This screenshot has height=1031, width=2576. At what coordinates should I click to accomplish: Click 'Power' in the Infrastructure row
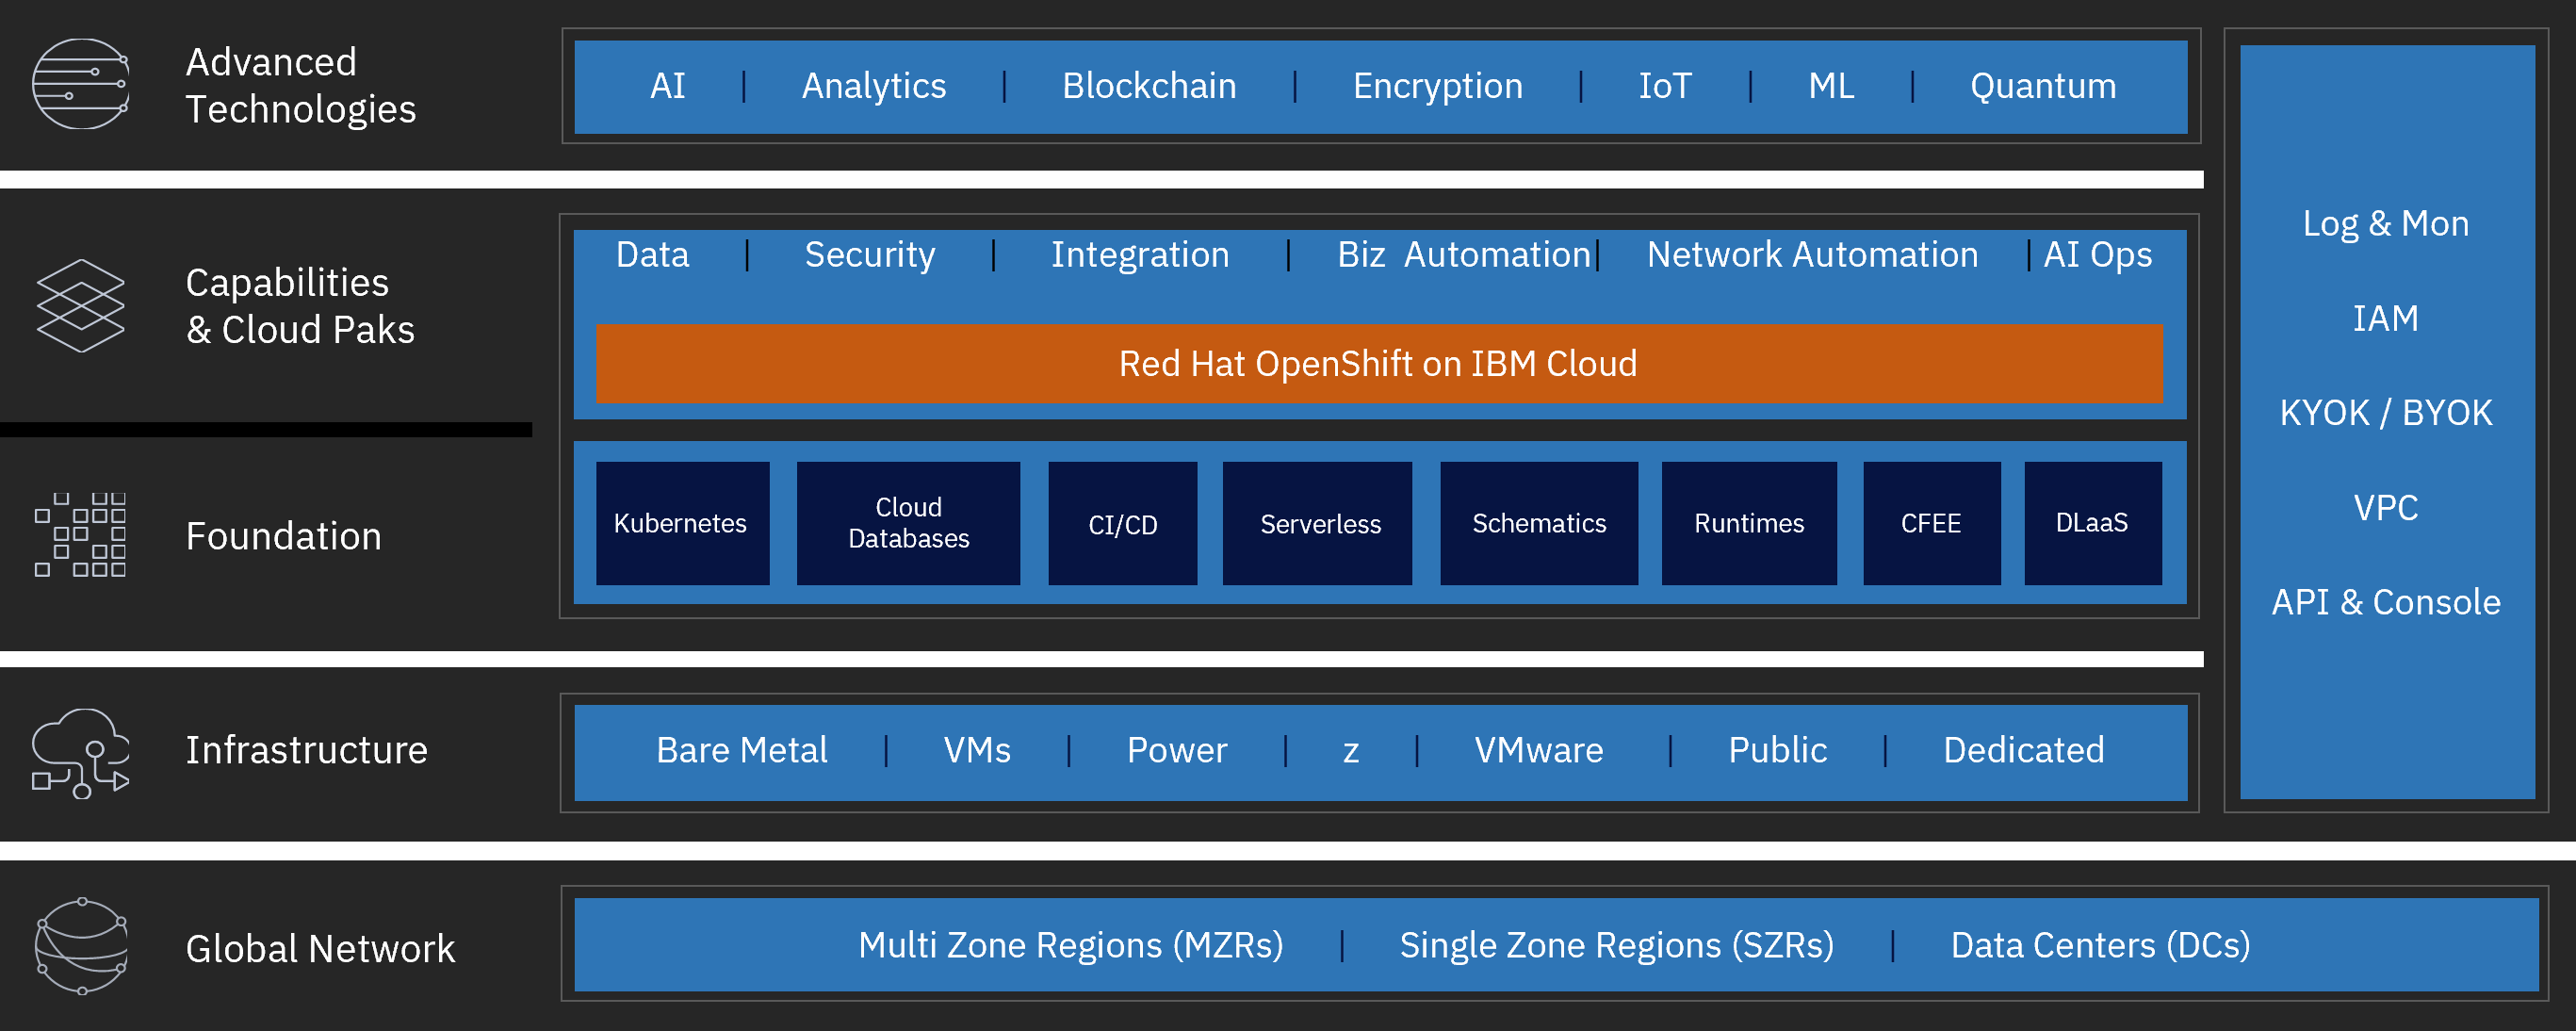[x=1177, y=751]
